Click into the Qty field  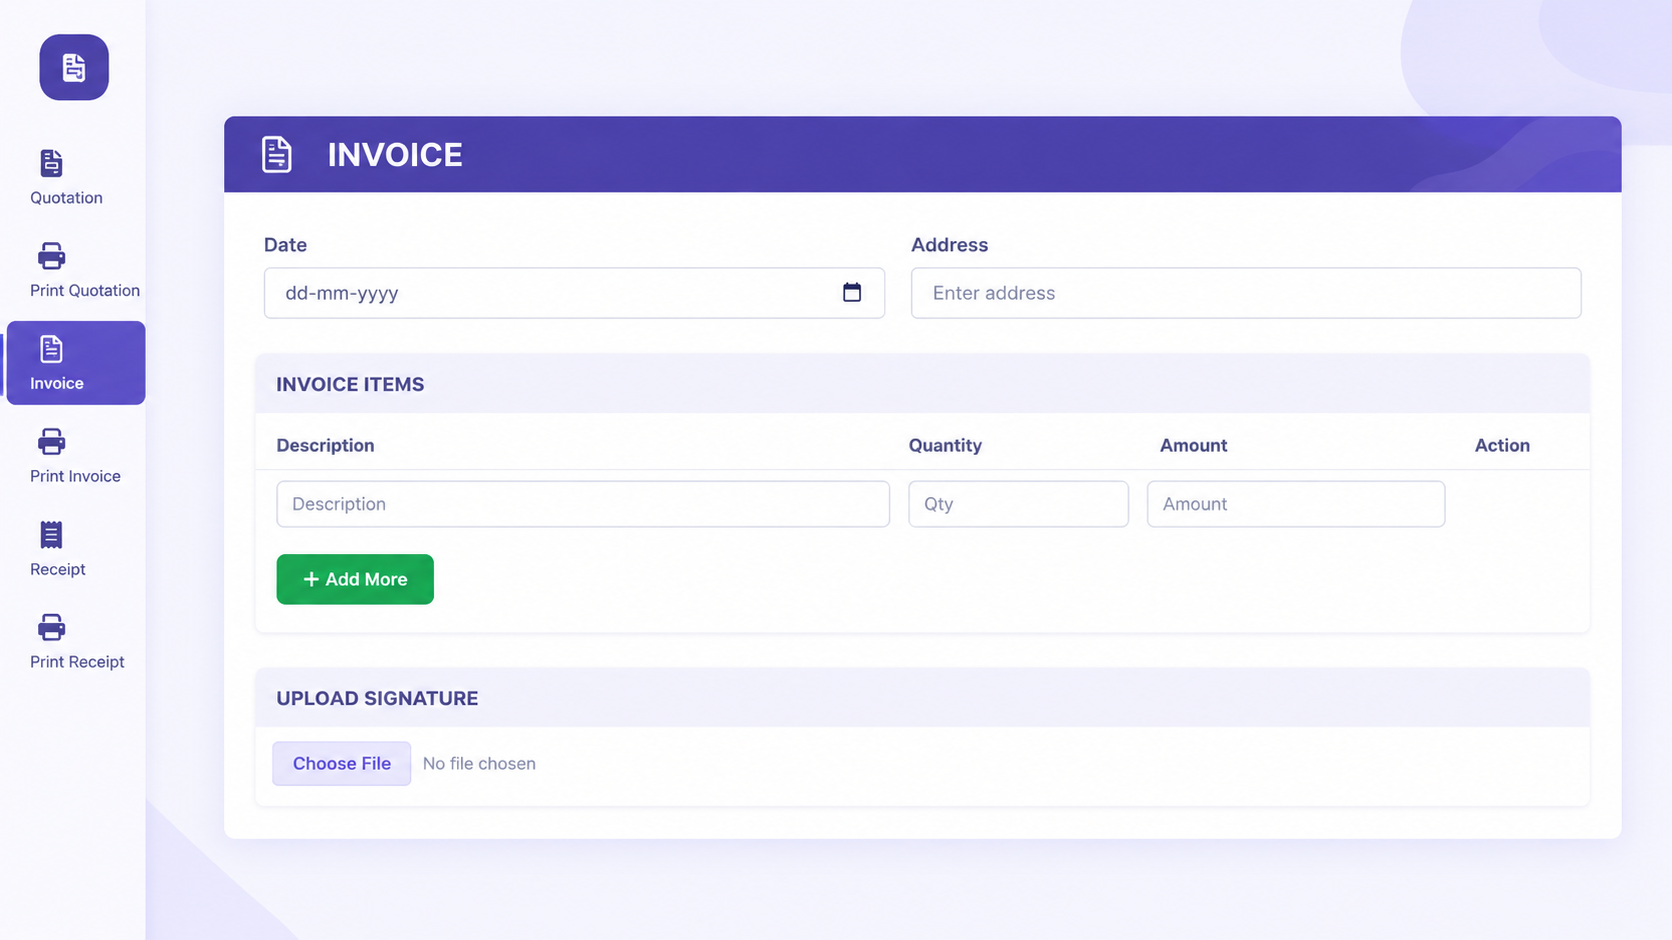(x=1018, y=504)
